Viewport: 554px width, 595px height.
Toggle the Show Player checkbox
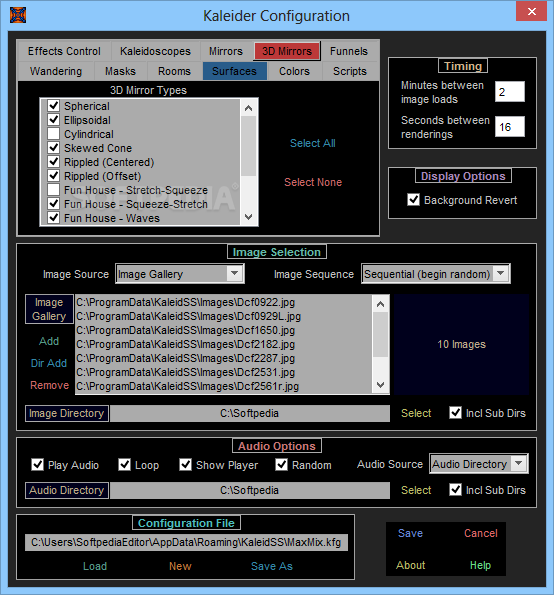185,464
